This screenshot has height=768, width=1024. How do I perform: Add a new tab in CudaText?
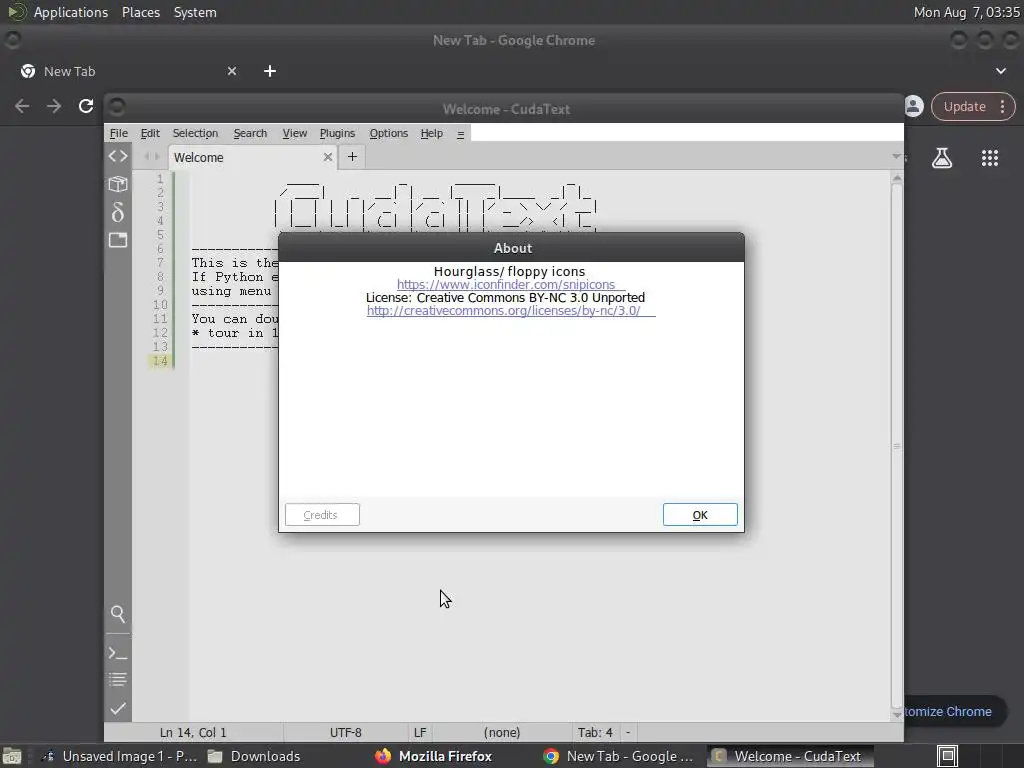[352, 157]
